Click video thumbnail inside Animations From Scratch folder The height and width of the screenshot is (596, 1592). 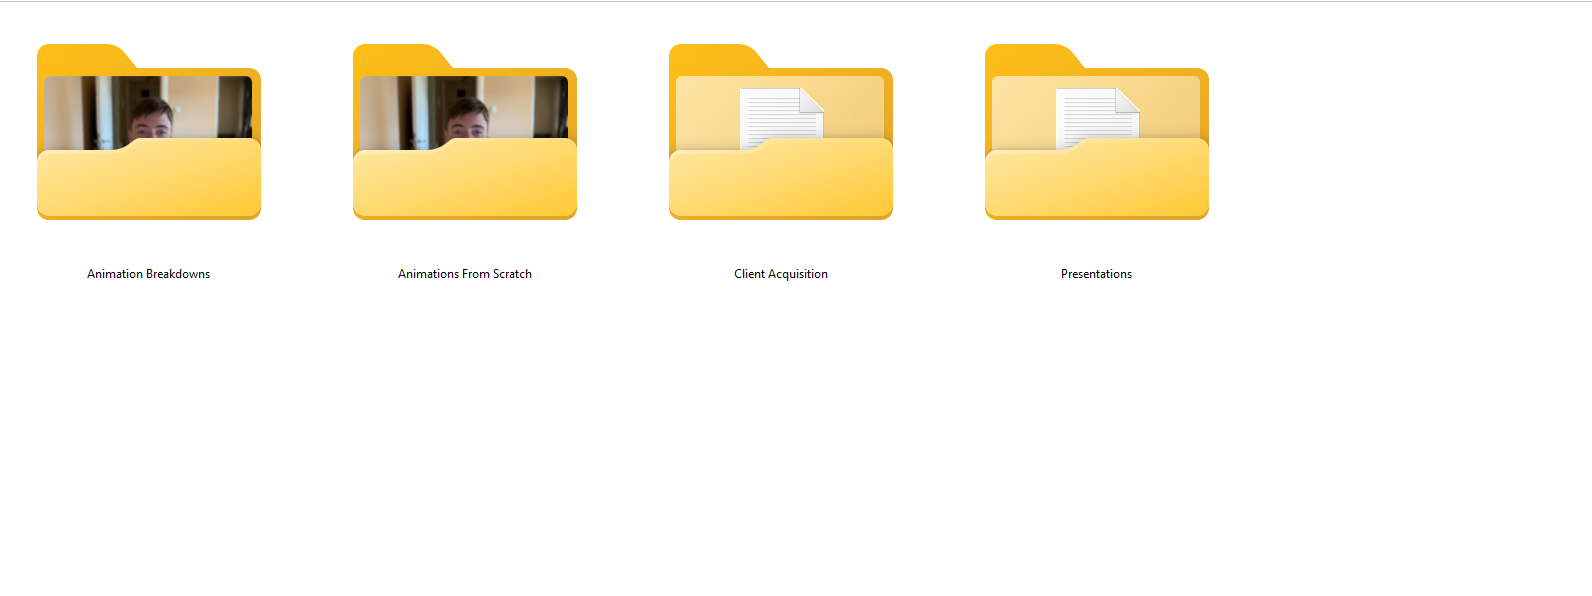[464, 110]
